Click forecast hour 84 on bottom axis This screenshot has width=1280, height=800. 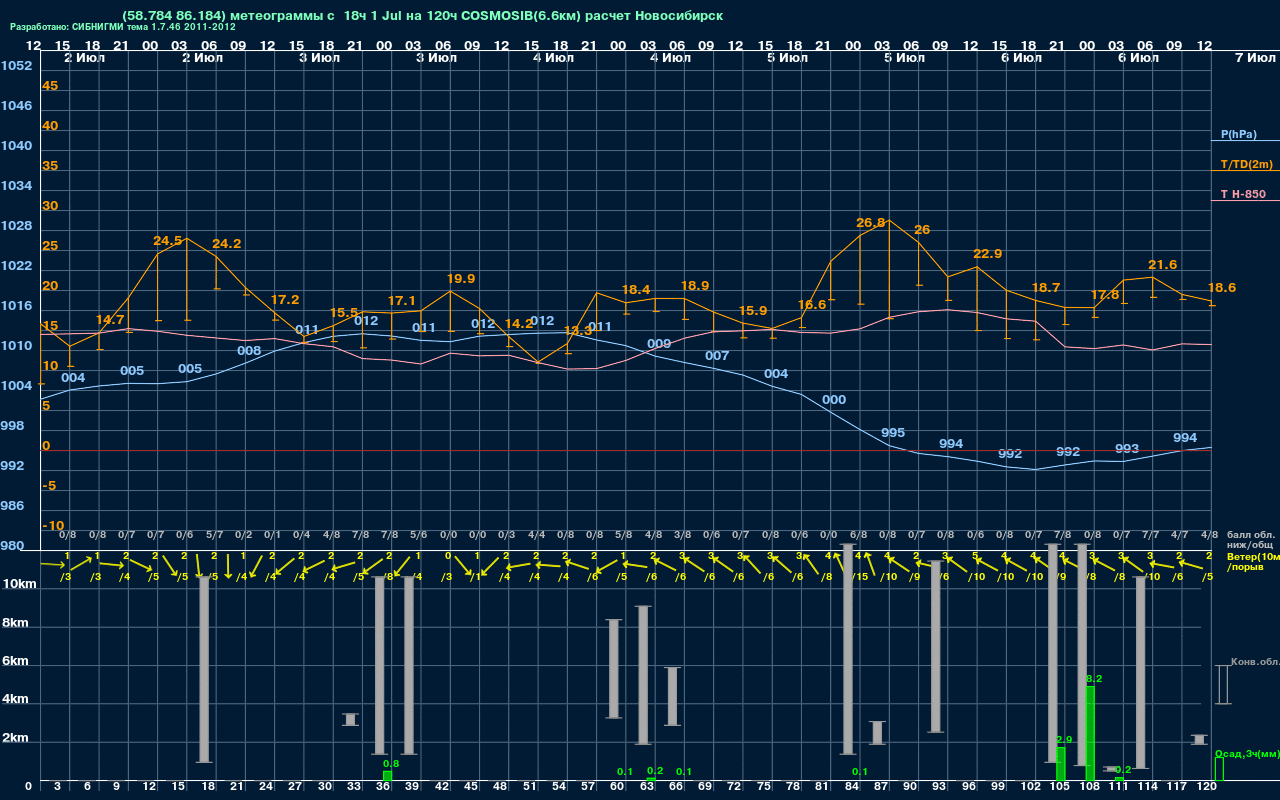click(851, 787)
